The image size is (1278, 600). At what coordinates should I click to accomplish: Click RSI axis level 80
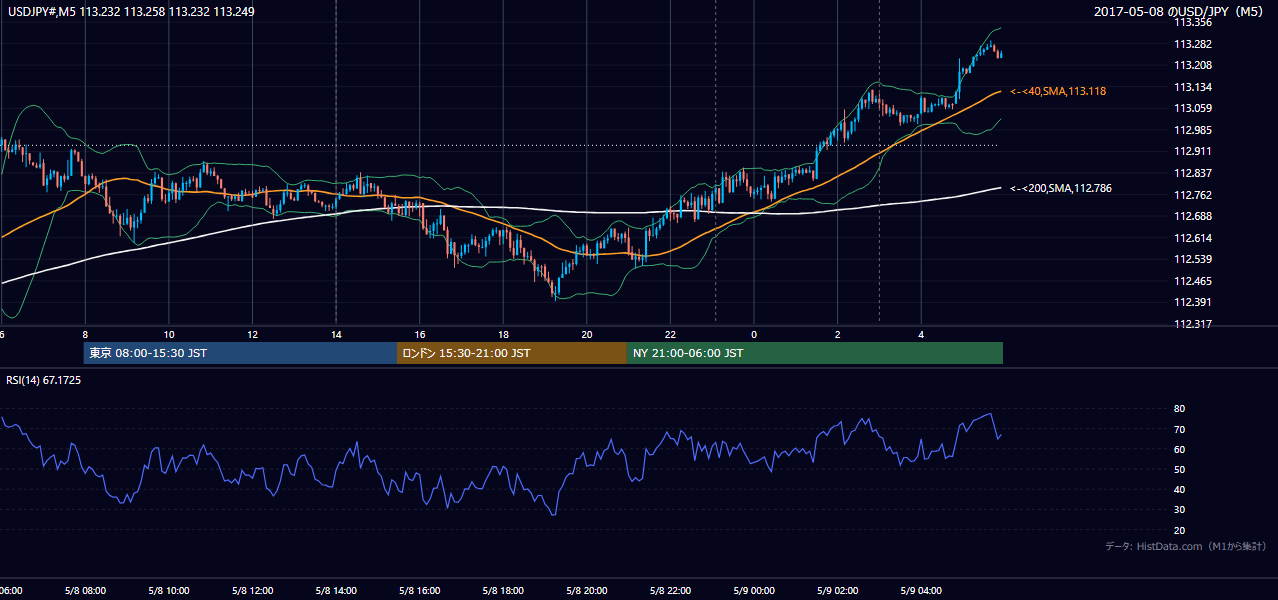point(1180,409)
